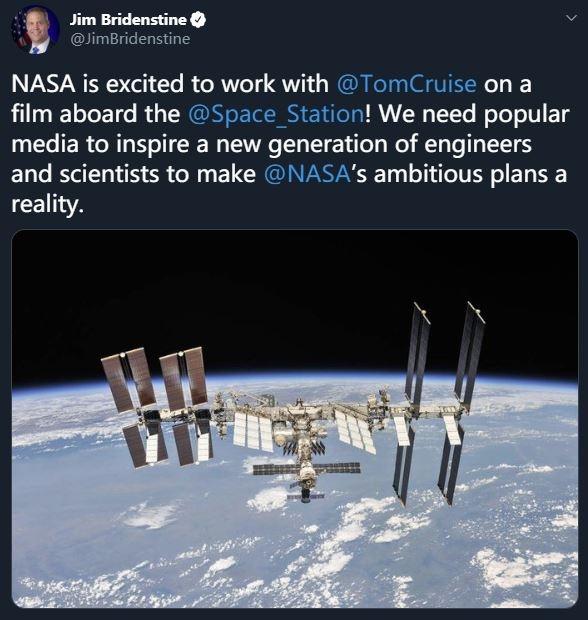Open the @TomCruise mention
This screenshot has height=620, width=588.
click(x=406, y=83)
